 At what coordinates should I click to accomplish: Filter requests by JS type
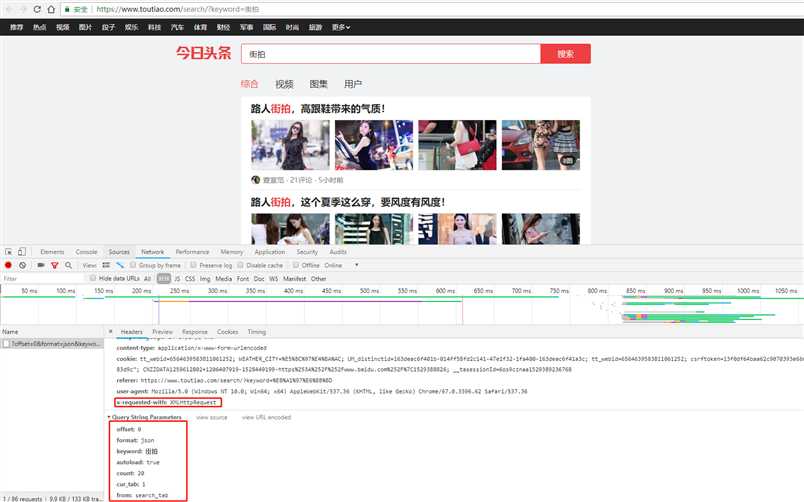pos(177,278)
